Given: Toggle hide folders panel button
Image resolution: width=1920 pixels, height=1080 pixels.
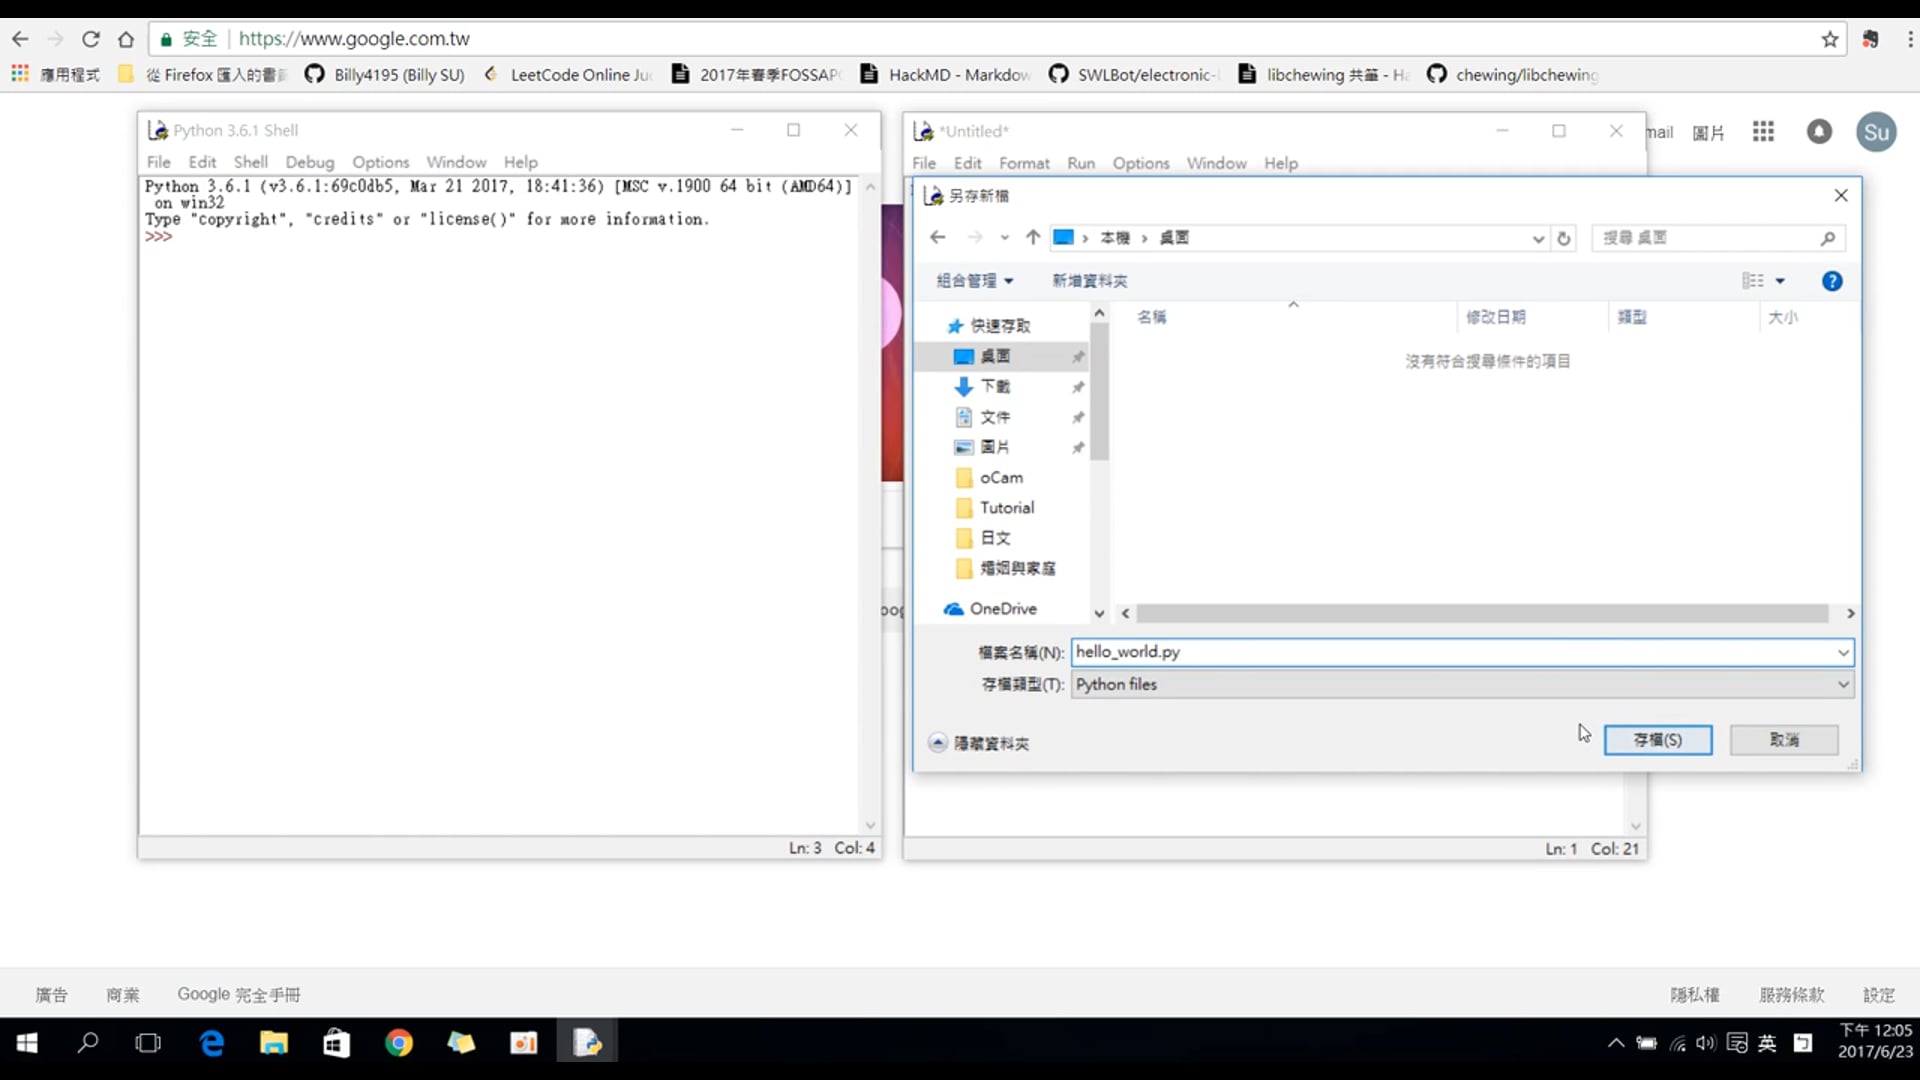Looking at the screenshot, I should point(979,743).
